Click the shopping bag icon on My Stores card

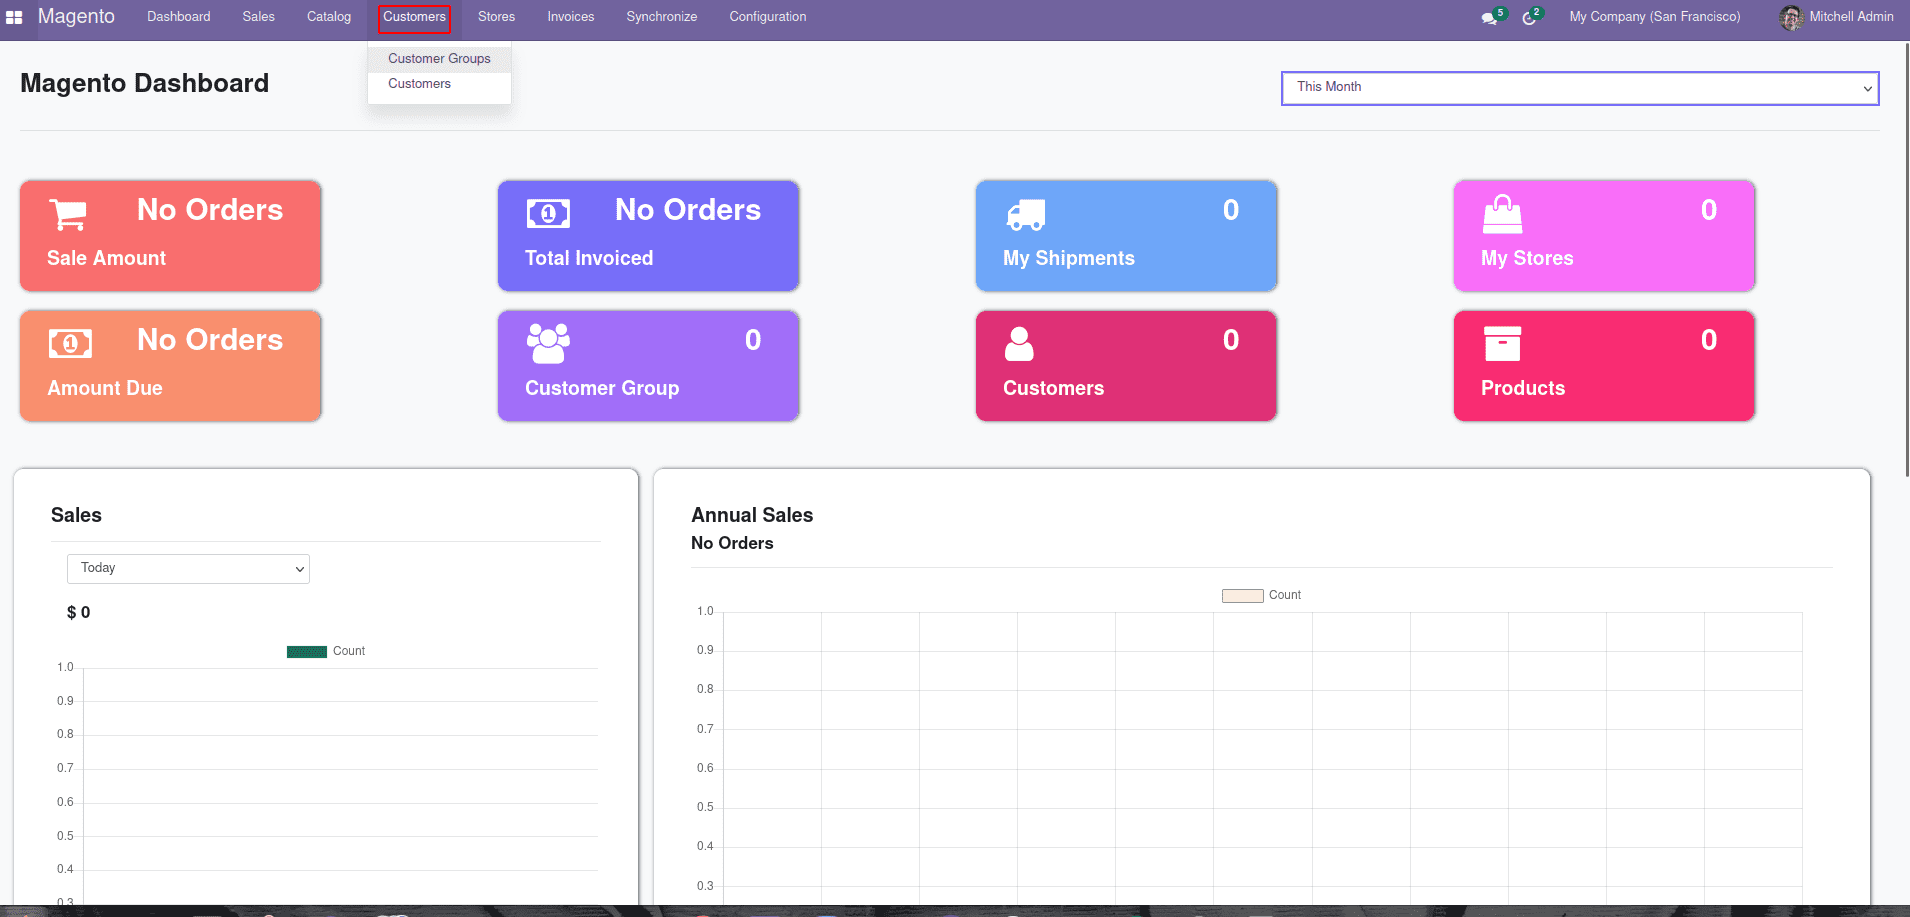click(x=1502, y=214)
